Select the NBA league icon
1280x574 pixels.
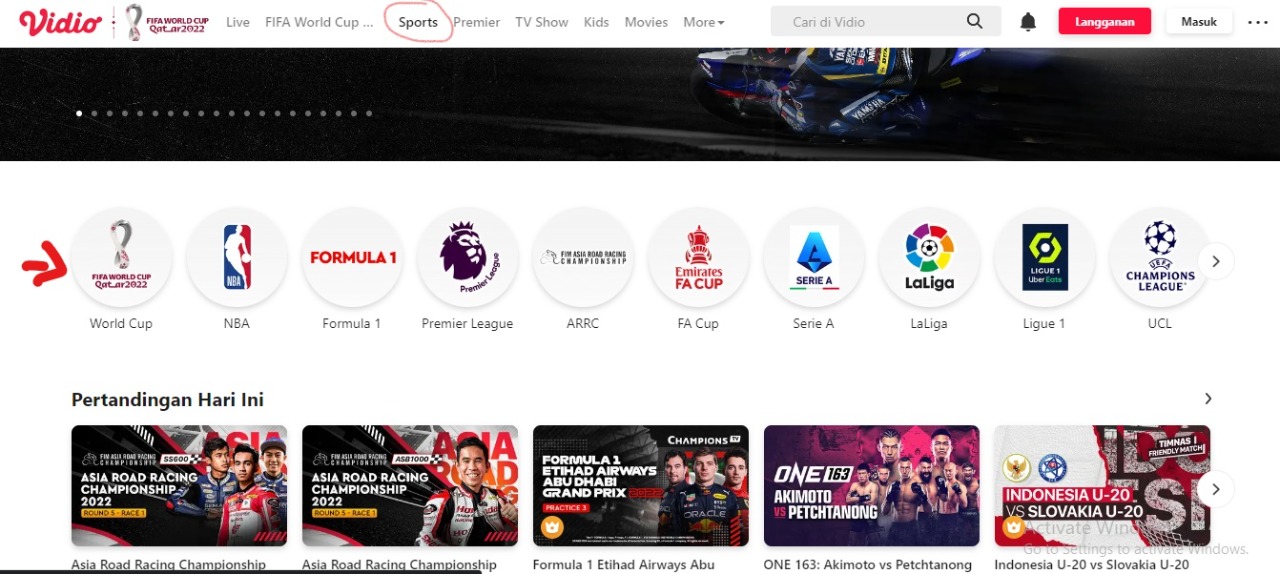click(x=237, y=257)
